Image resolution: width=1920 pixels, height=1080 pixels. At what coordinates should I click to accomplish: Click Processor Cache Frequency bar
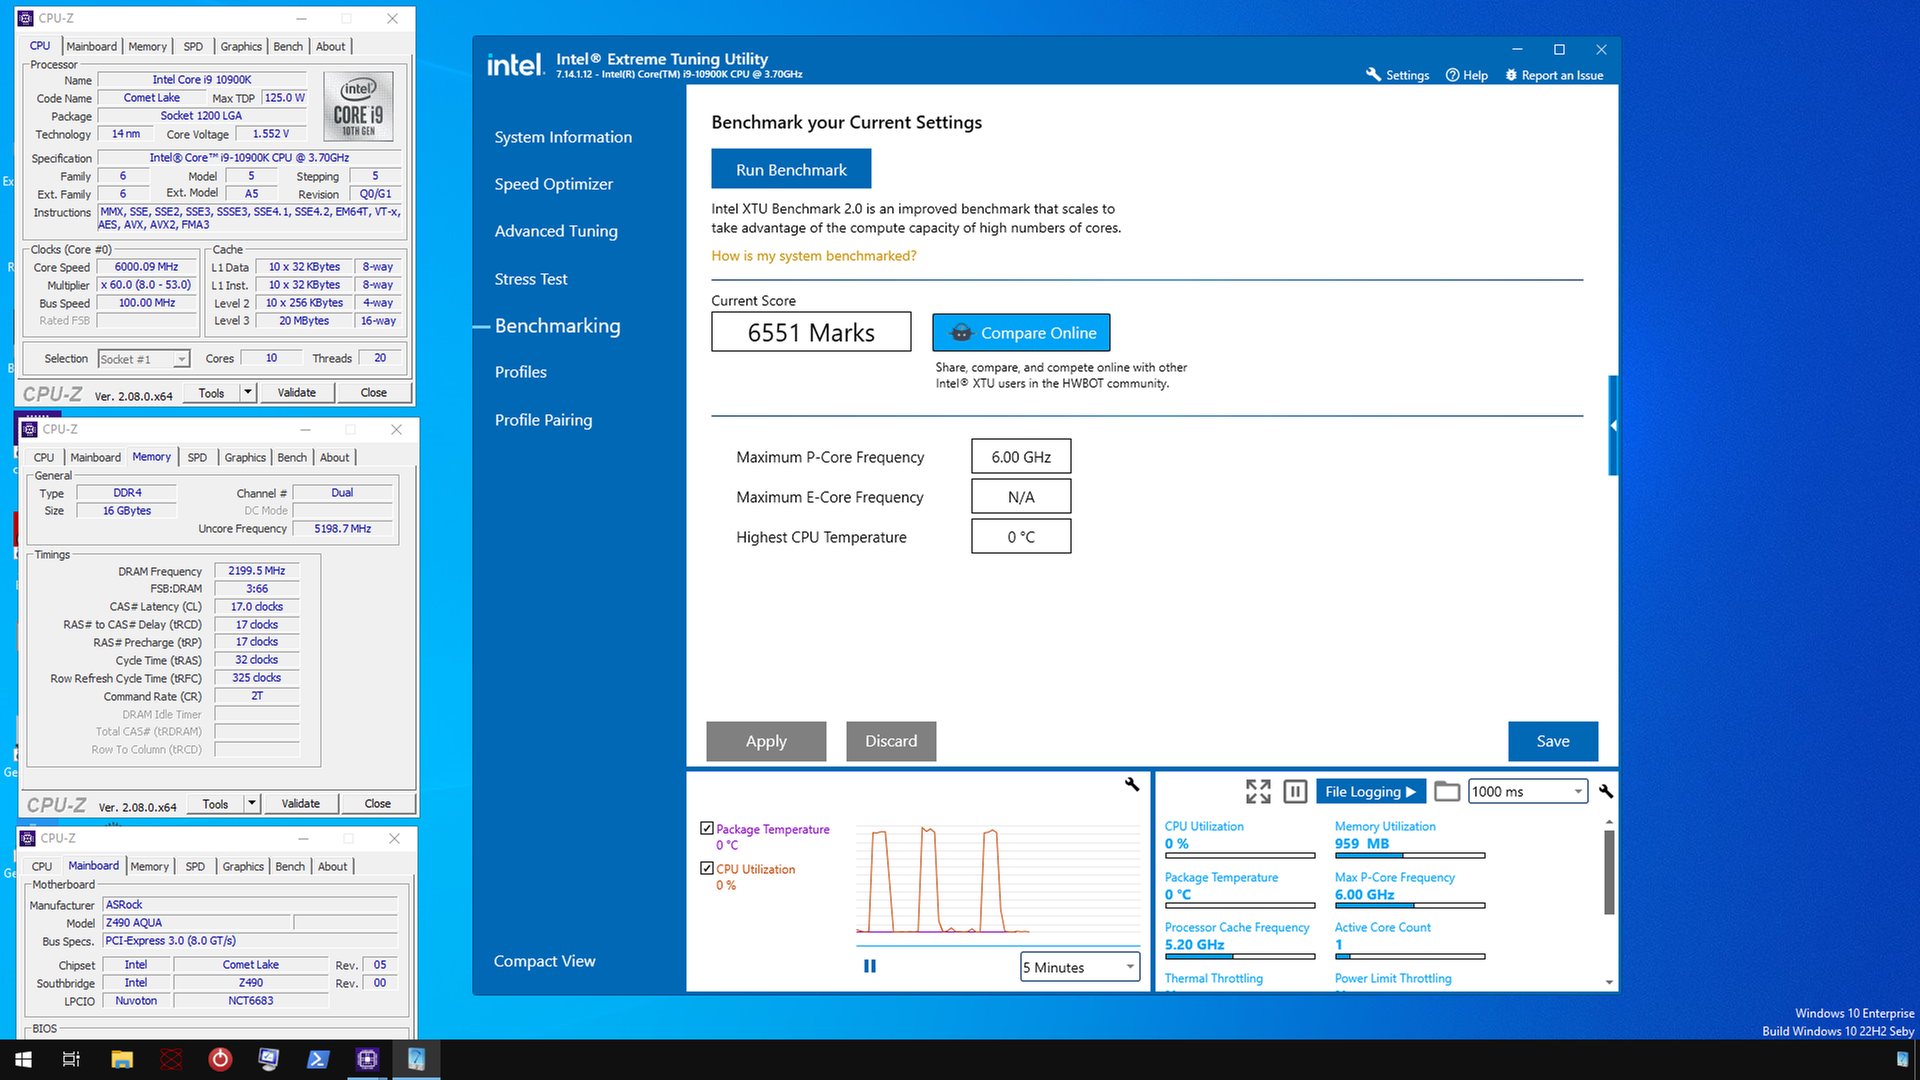pyautogui.click(x=1240, y=957)
